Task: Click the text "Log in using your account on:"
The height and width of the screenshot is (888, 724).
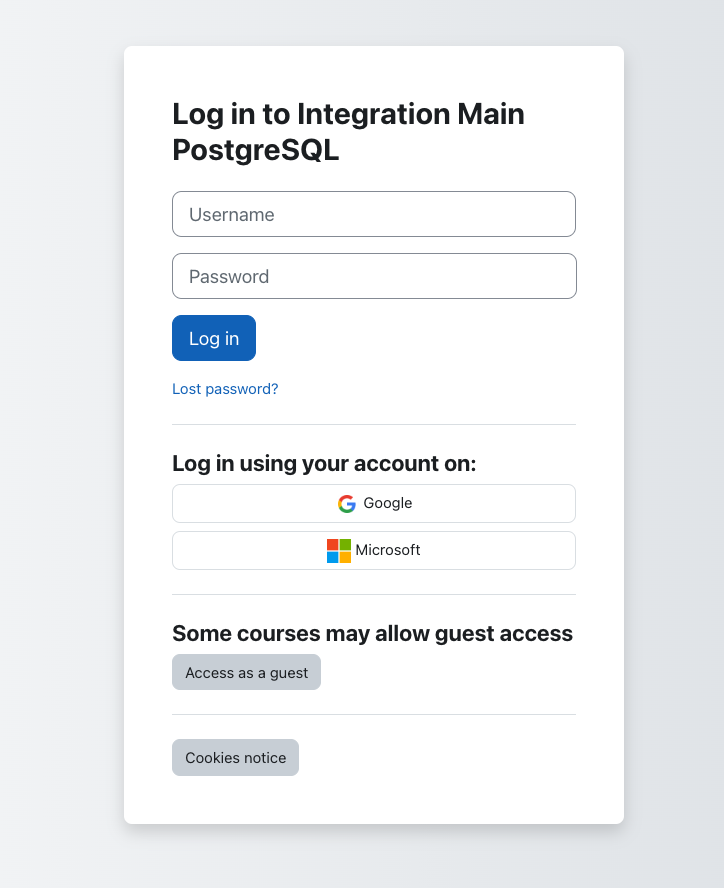Action: point(324,464)
